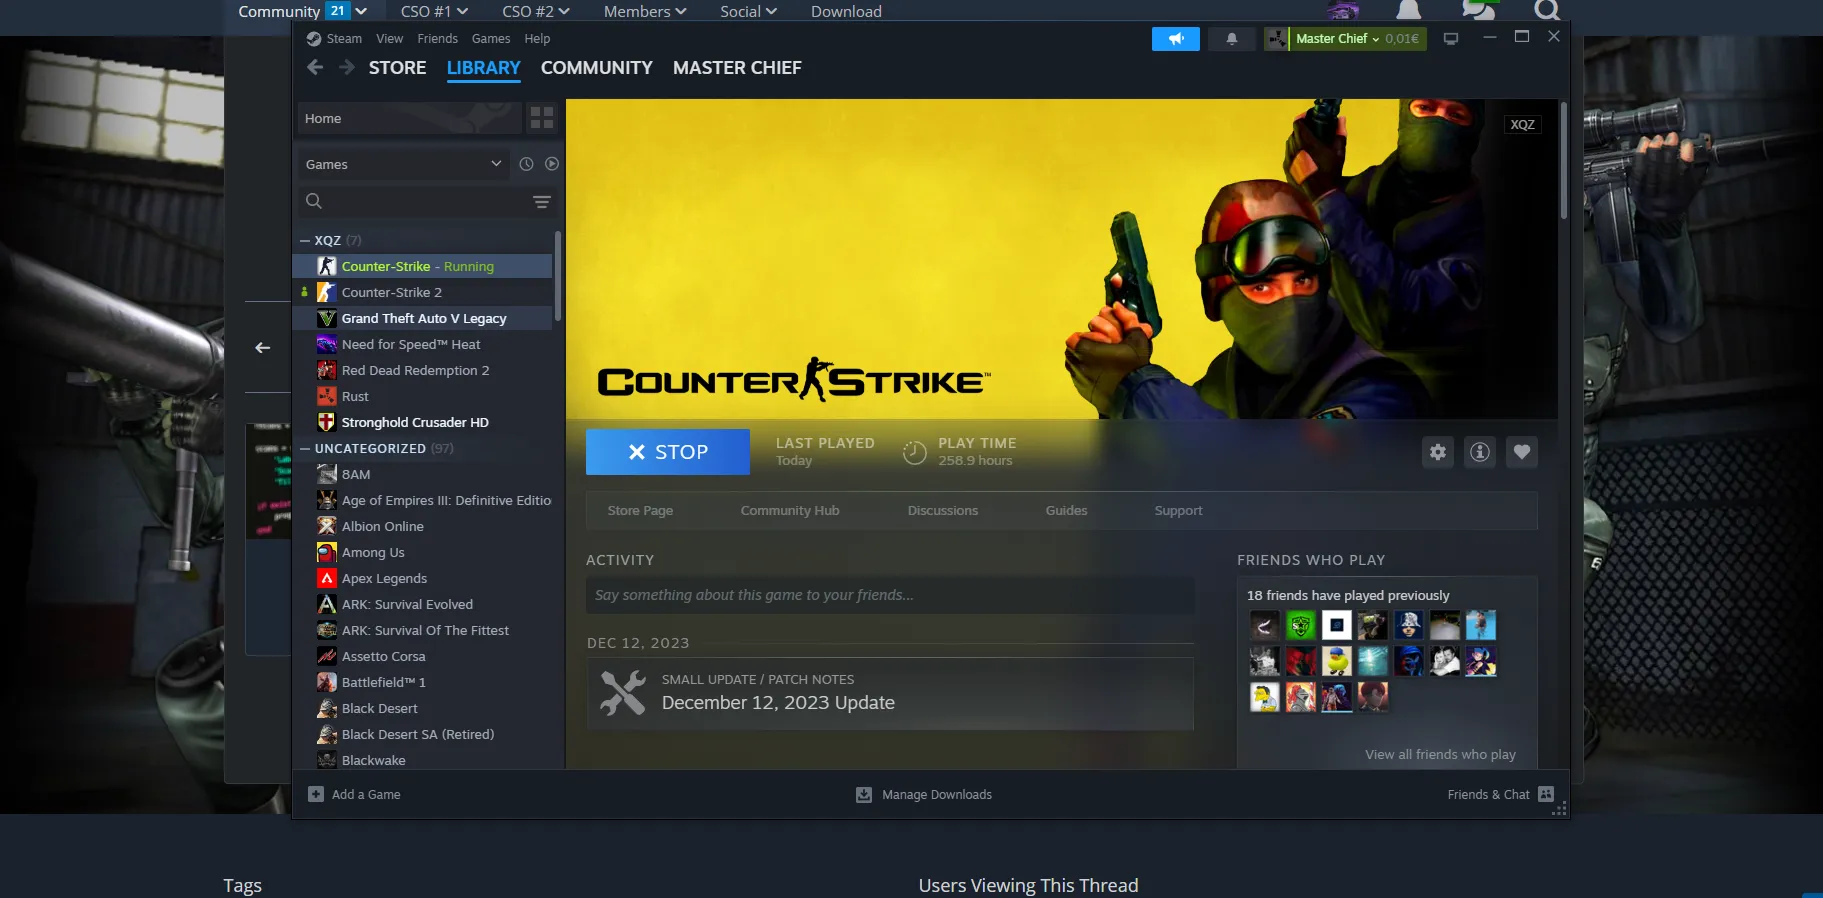The width and height of the screenshot is (1823, 898).
Task: Go forward with Steam's right arrow
Action: click(x=347, y=67)
